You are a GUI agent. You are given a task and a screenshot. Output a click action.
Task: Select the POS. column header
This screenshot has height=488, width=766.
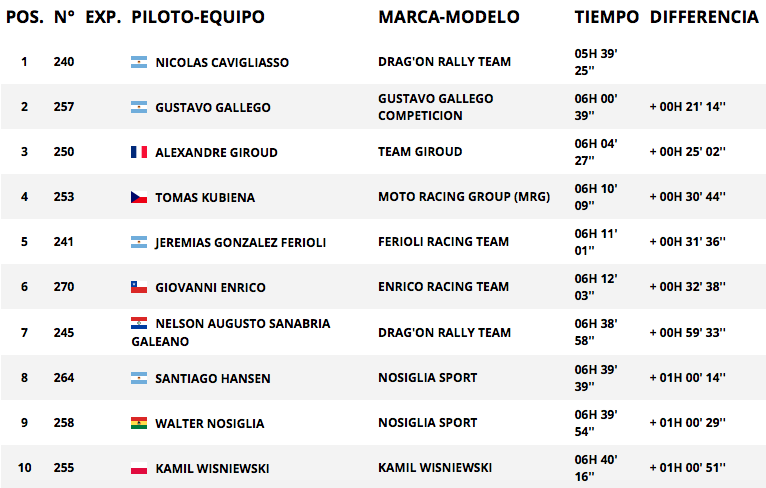coord(24,17)
